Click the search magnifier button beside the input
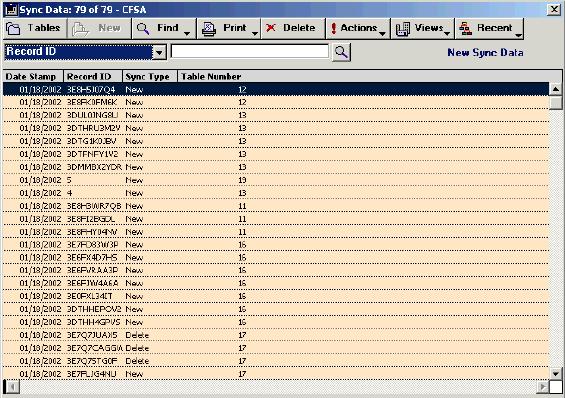The width and height of the screenshot is (565, 398). point(341,52)
